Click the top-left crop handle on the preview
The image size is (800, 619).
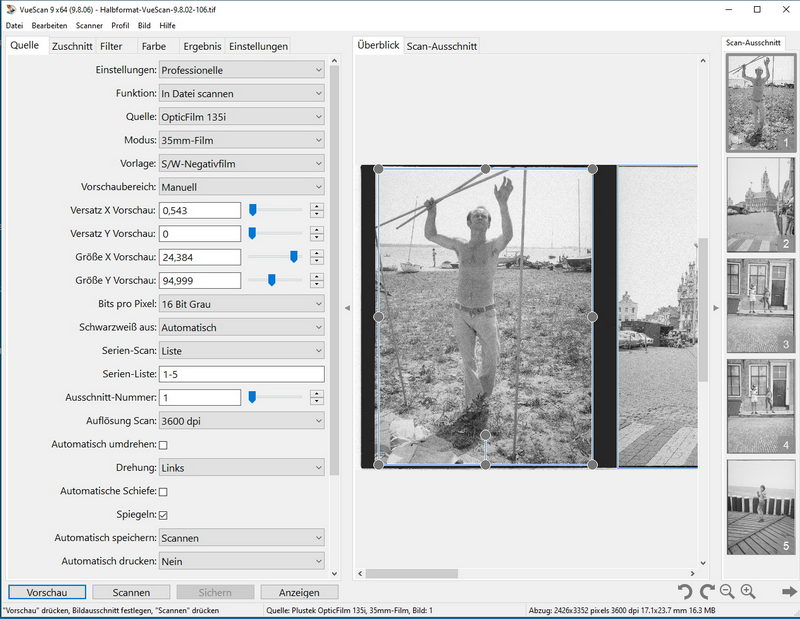378,169
